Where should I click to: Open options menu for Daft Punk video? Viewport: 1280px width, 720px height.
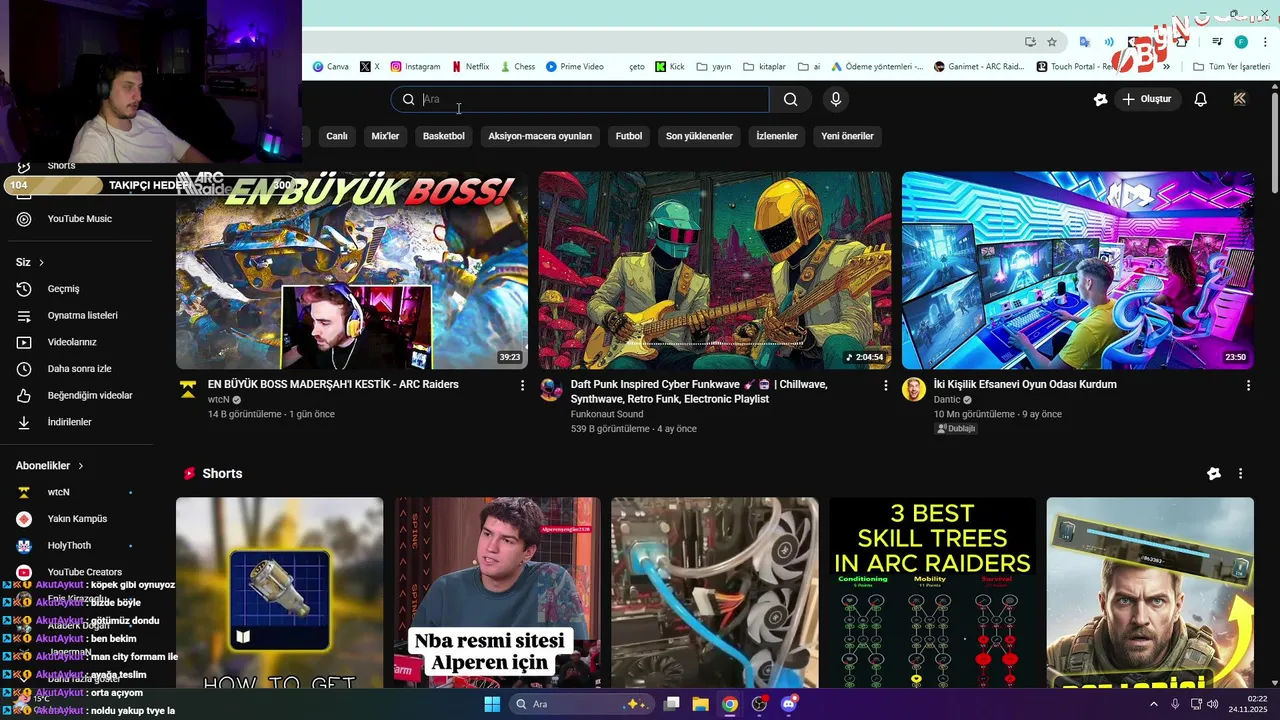coord(885,385)
